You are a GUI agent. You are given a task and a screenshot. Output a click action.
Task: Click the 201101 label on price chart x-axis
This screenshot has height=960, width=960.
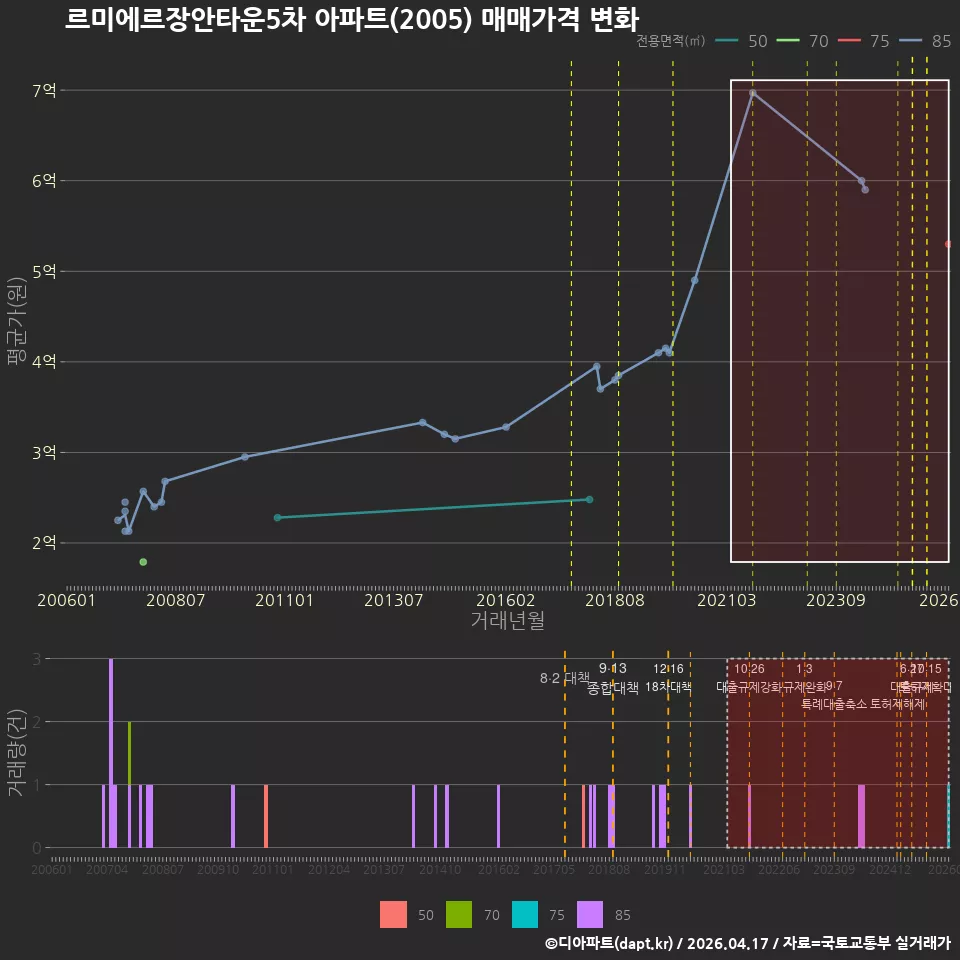point(284,600)
